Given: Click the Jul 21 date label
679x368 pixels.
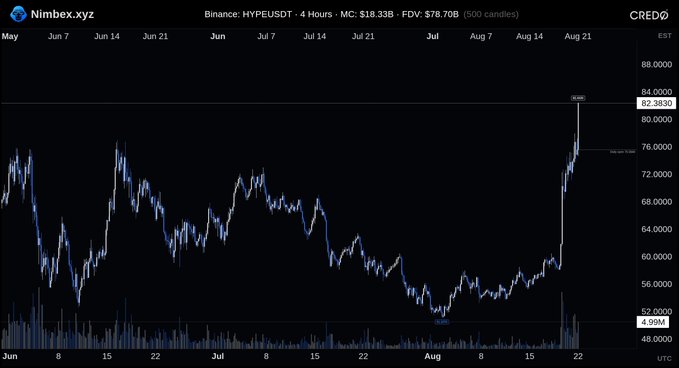Looking at the screenshot, I should pyautogui.click(x=363, y=36).
